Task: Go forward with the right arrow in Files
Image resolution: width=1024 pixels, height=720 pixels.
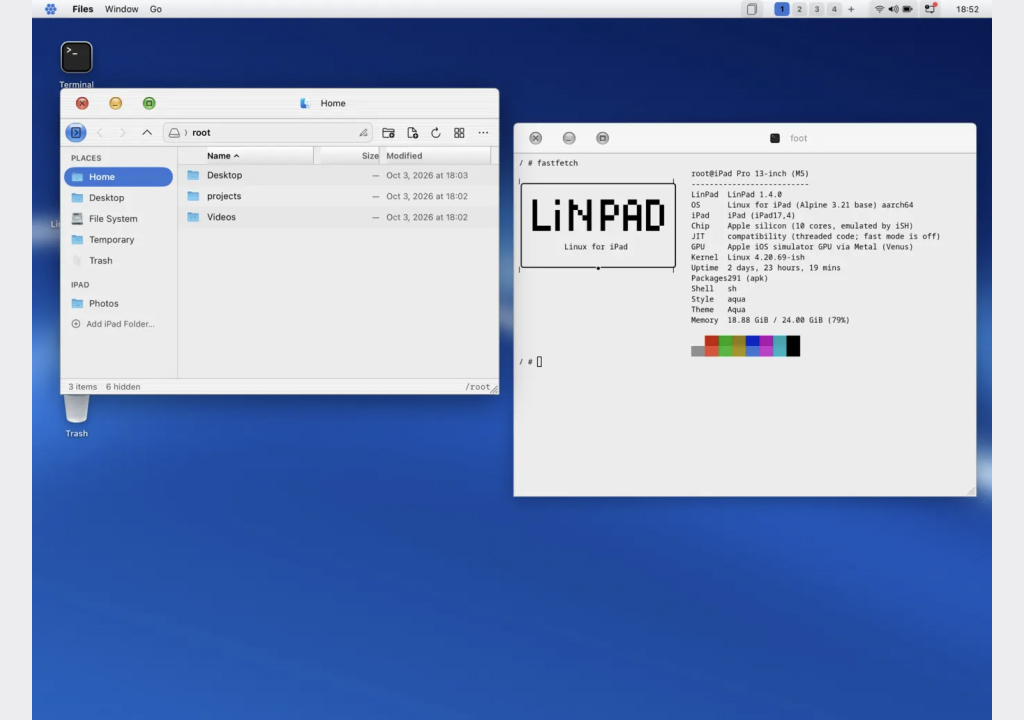Action: point(122,133)
